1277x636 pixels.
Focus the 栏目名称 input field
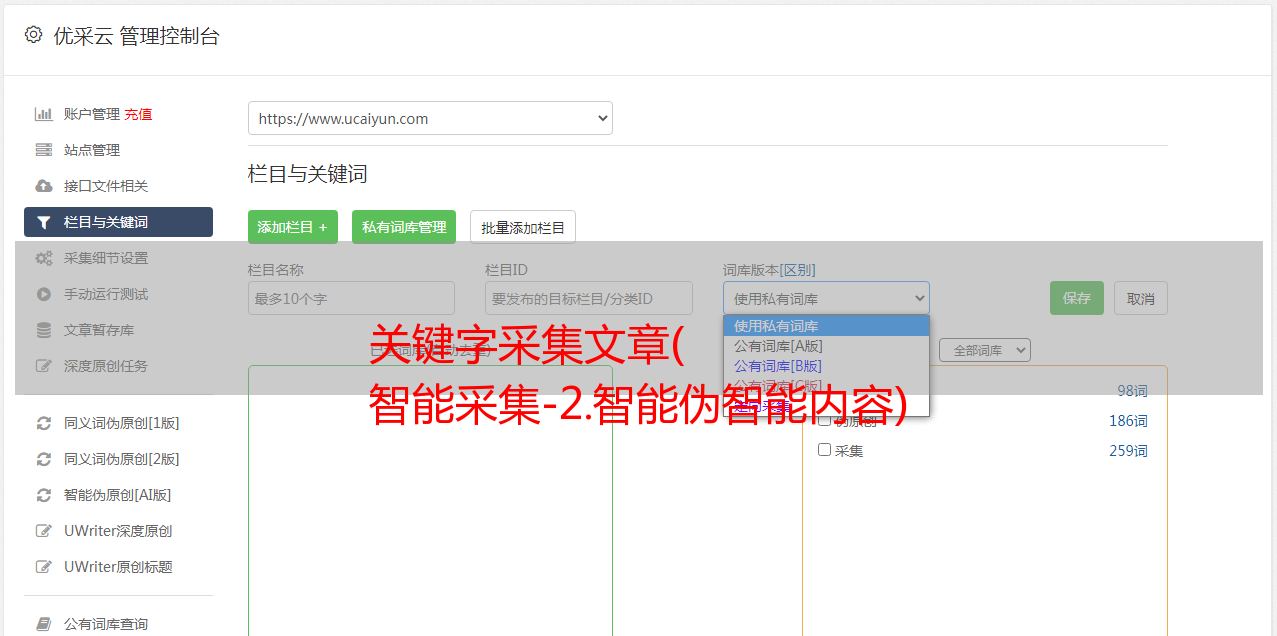[x=351, y=298]
